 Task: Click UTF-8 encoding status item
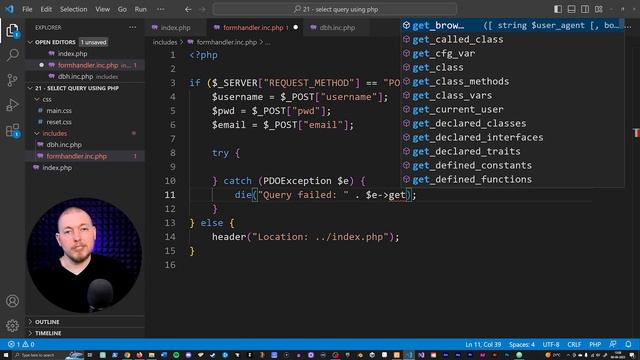(551, 344)
